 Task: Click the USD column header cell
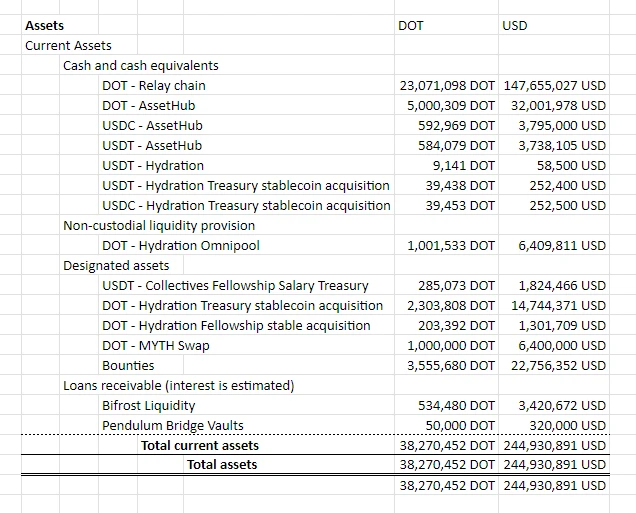(514, 25)
